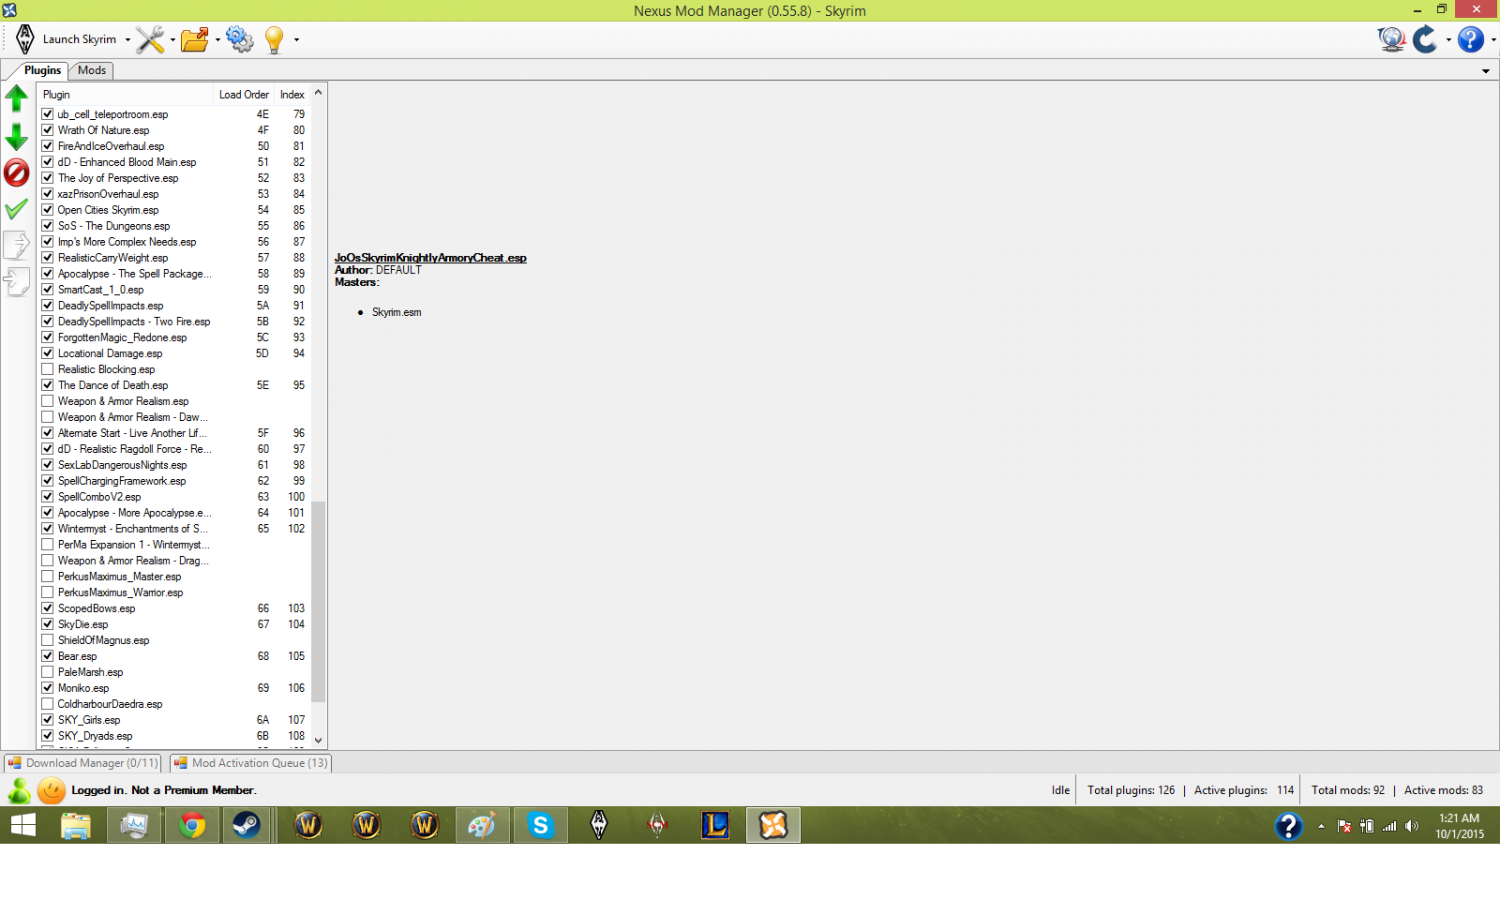The width and height of the screenshot is (1500, 900).
Task: Open the dropdown arrow beside the lightbulb
Action: point(296,40)
